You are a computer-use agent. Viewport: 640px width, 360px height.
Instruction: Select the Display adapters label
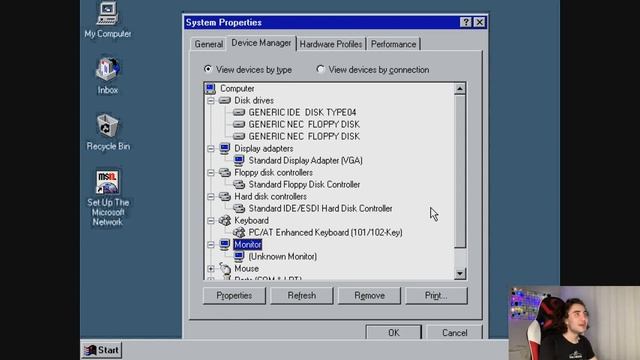point(264,148)
